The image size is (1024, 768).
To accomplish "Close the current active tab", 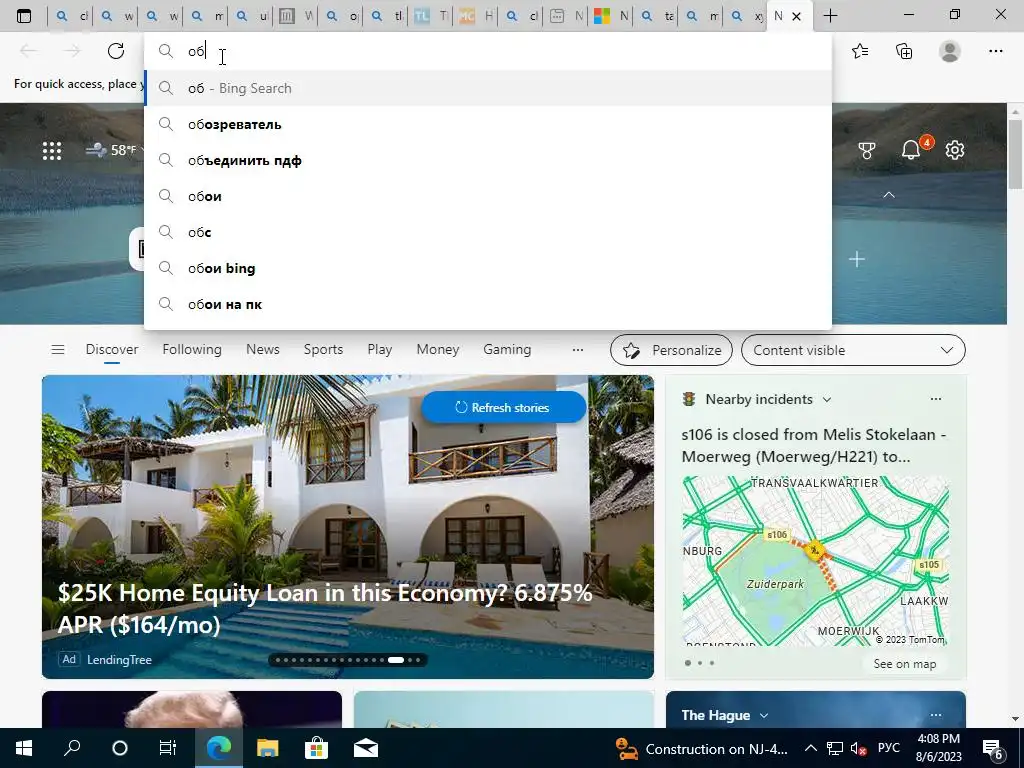I will tap(796, 16).
